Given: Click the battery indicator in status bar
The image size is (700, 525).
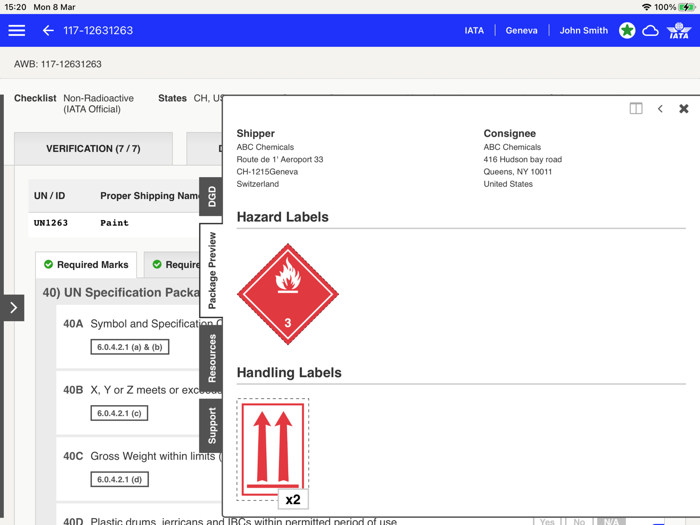Looking at the screenshot, I should click(x=685, y=7).
